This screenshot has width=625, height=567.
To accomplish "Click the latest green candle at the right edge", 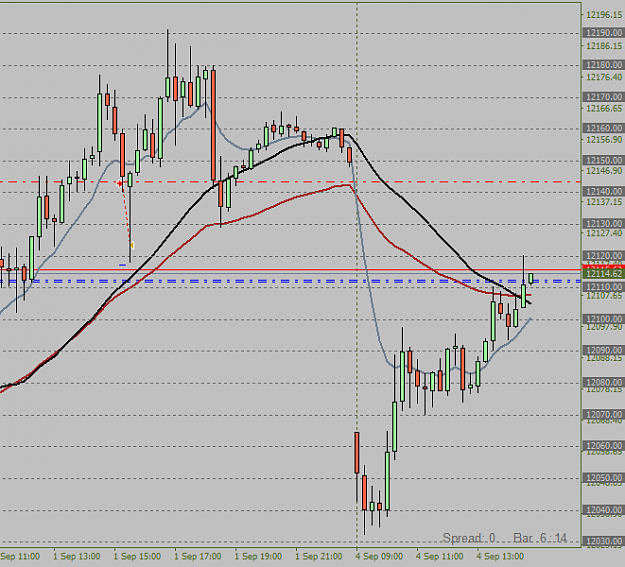I will click(531, 278).
